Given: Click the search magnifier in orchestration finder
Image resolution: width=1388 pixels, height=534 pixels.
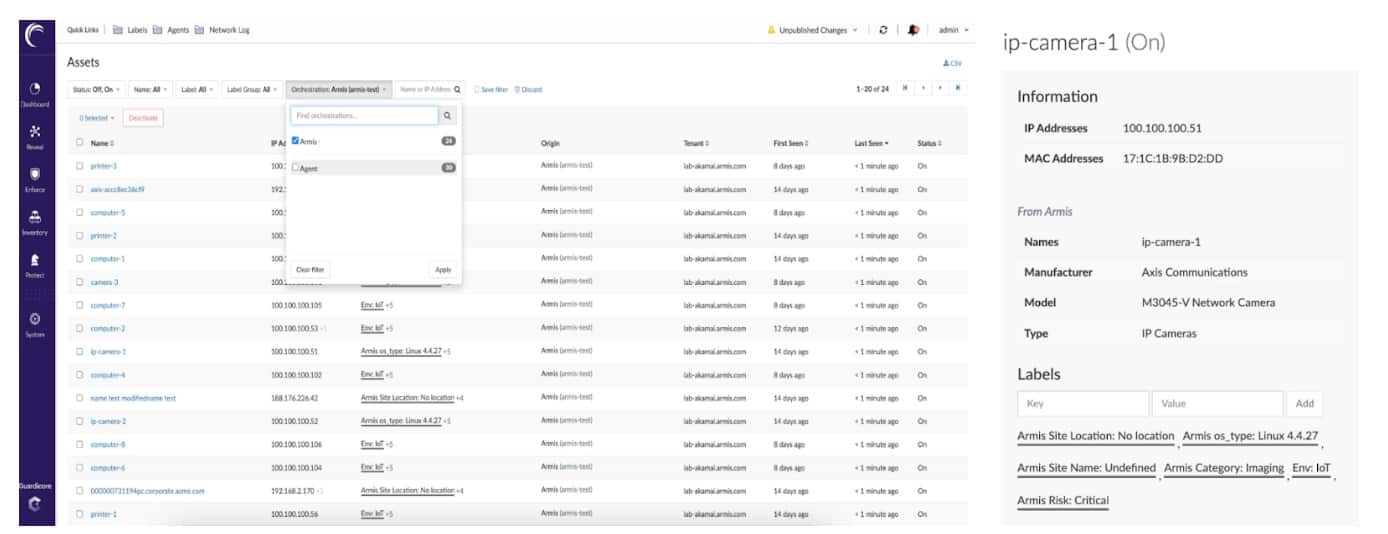Looking at the screenshot, I should tap(448, 116).
